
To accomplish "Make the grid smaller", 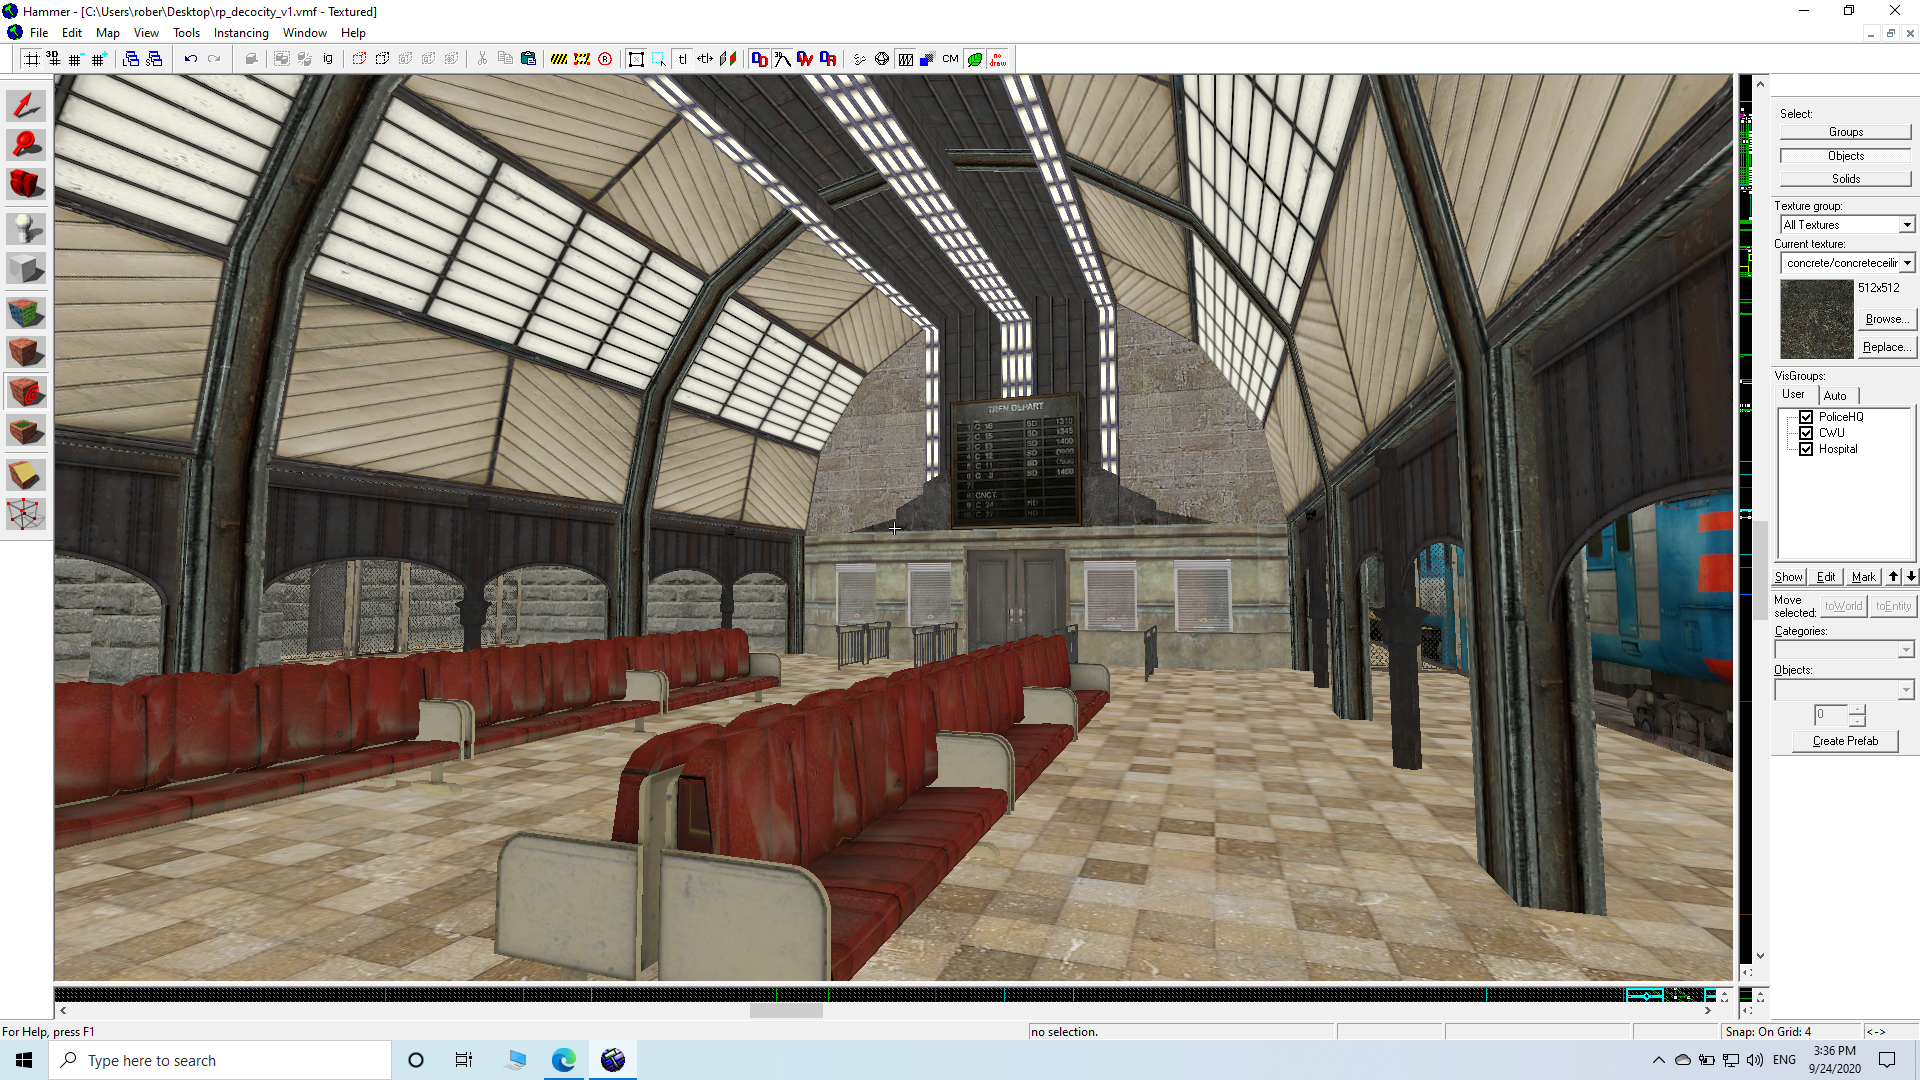I will pyautogui.click(x=76, y=59).
